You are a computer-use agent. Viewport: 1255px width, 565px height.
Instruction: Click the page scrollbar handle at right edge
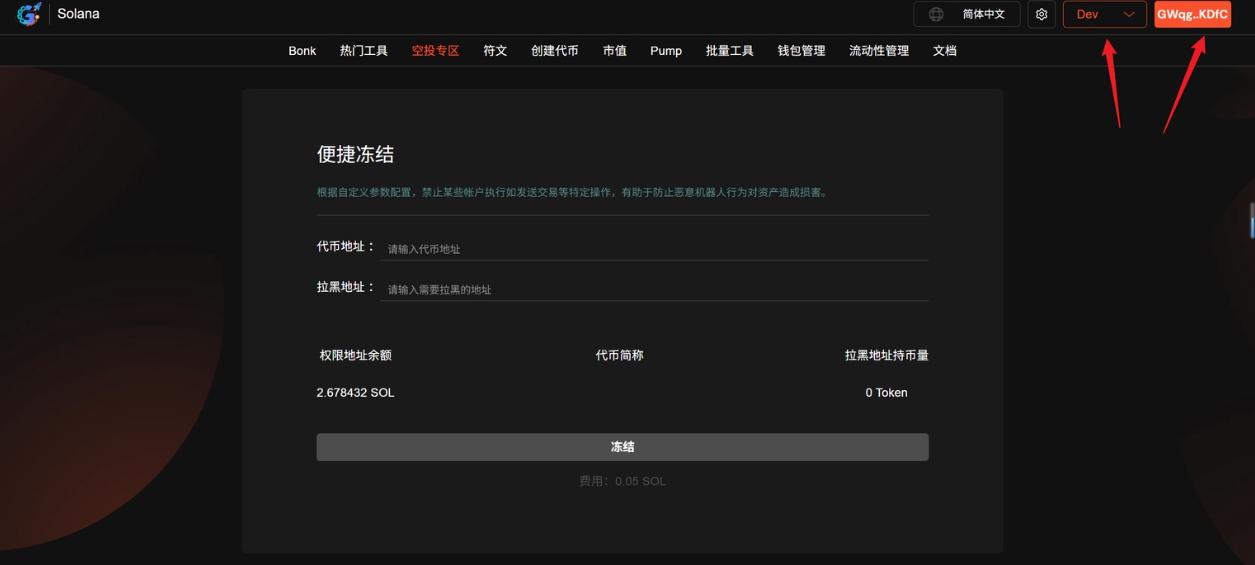[x=1252, y=220]
